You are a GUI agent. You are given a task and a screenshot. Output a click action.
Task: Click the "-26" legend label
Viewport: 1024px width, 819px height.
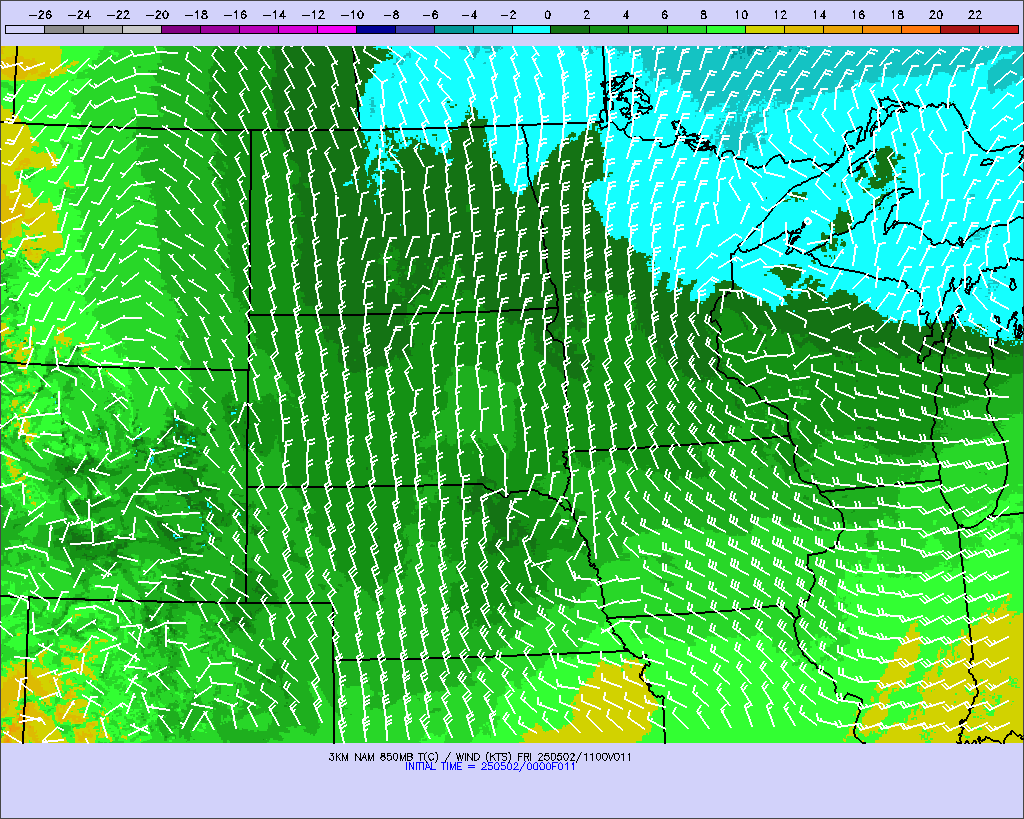[40, 14]
